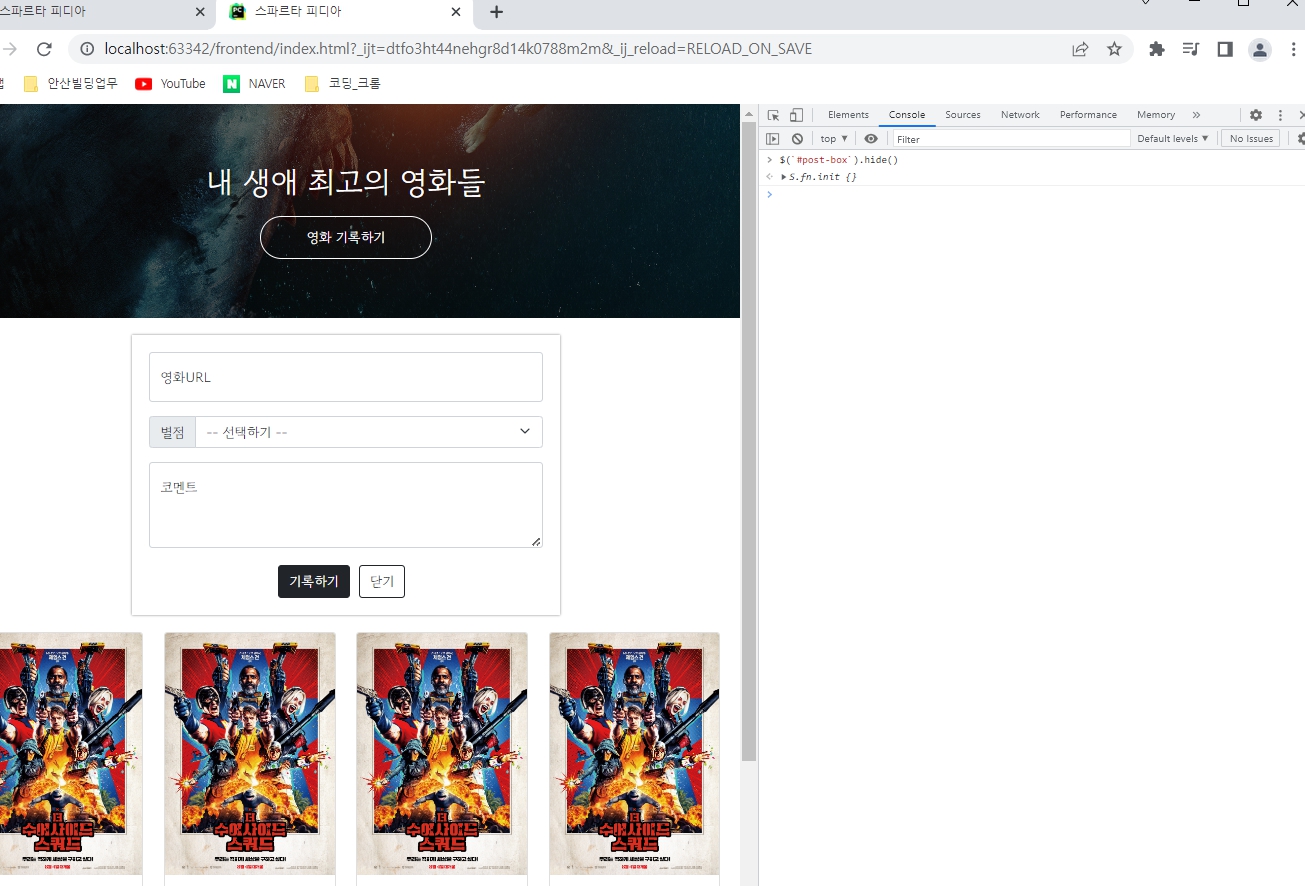Screen dimensions: 1305x886
Task: Open the tab search dropdown arrow
Action: click(1146, 4)
